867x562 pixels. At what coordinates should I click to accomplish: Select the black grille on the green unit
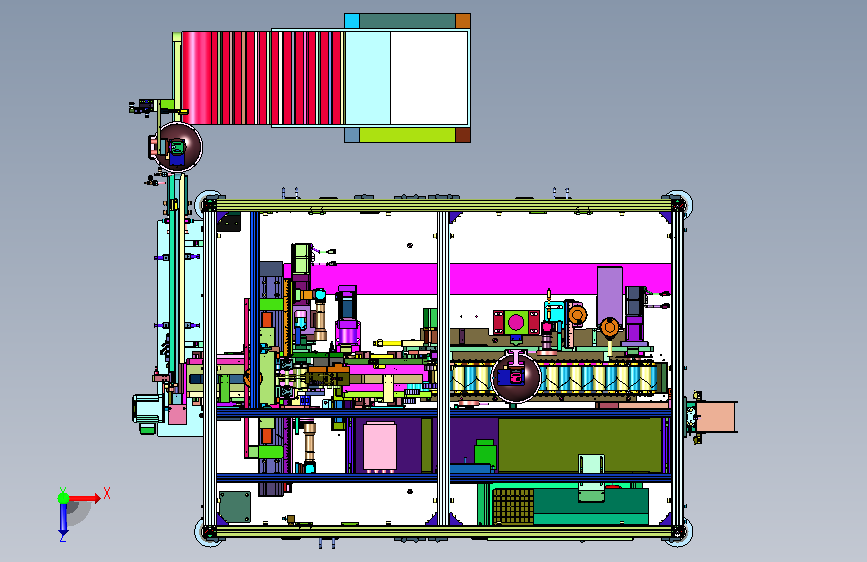513,506
